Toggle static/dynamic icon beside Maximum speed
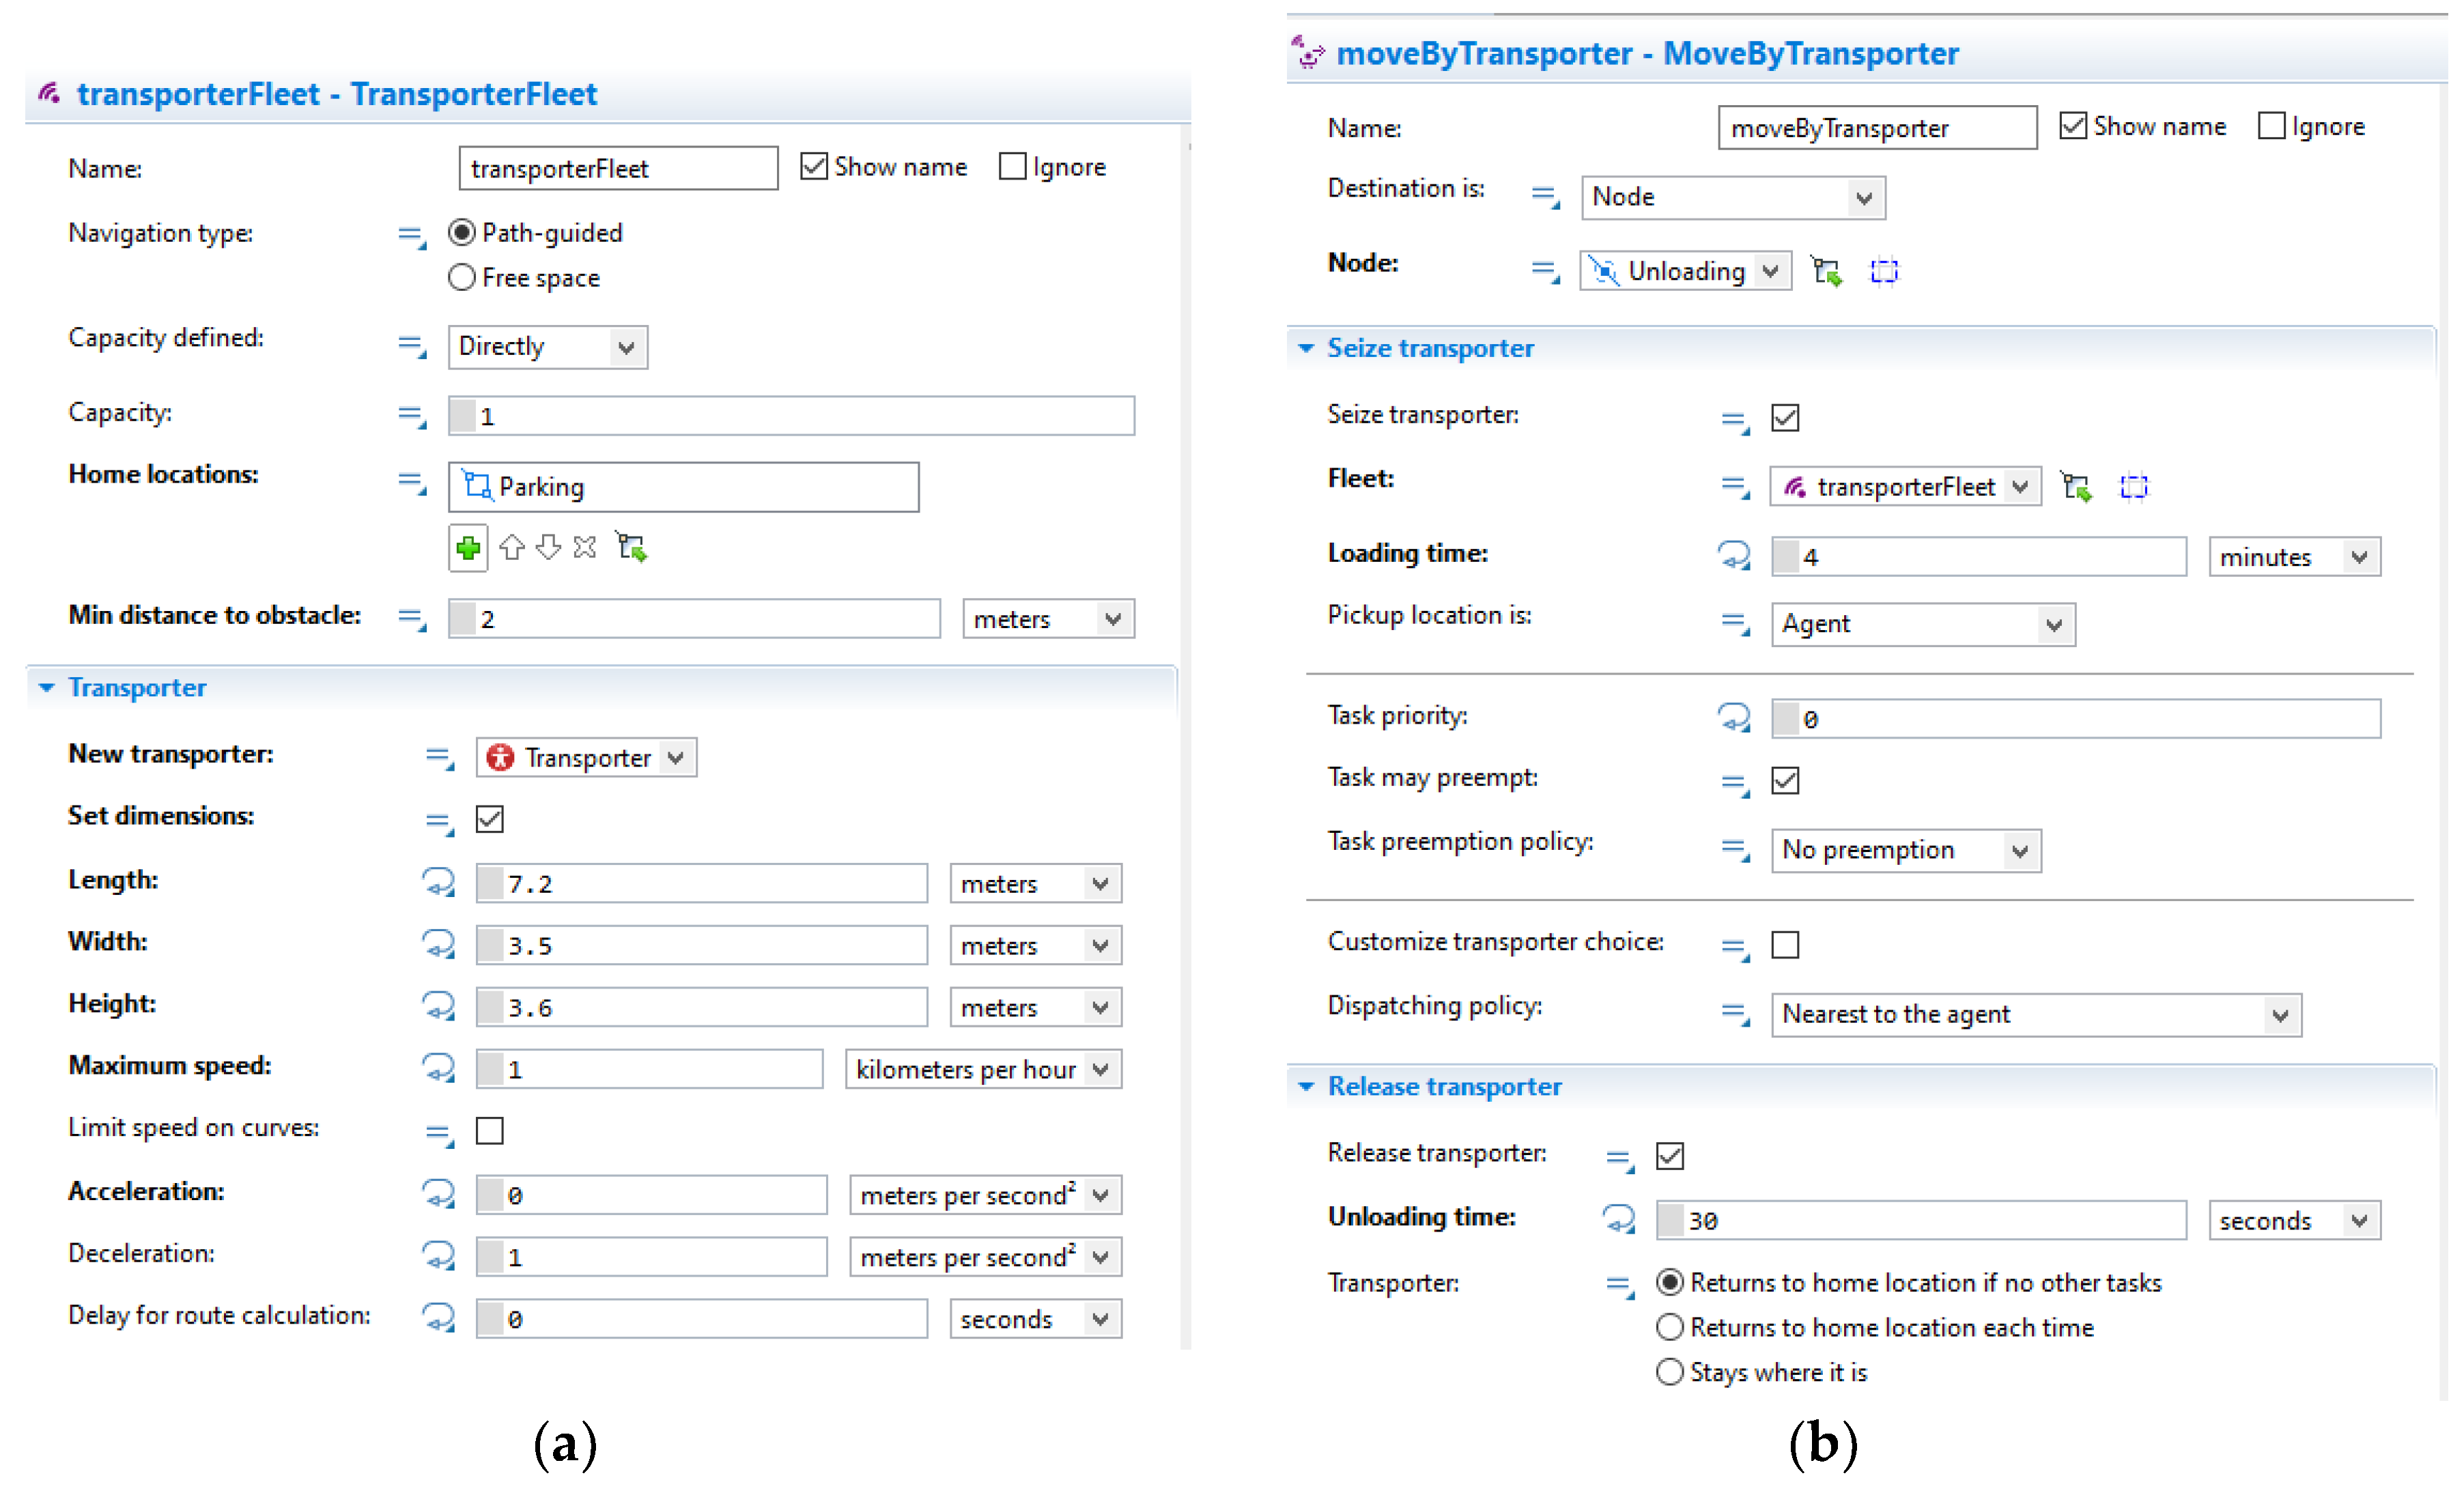Viewport: 2464px width, 1493px height. [x=438, y=1068]
